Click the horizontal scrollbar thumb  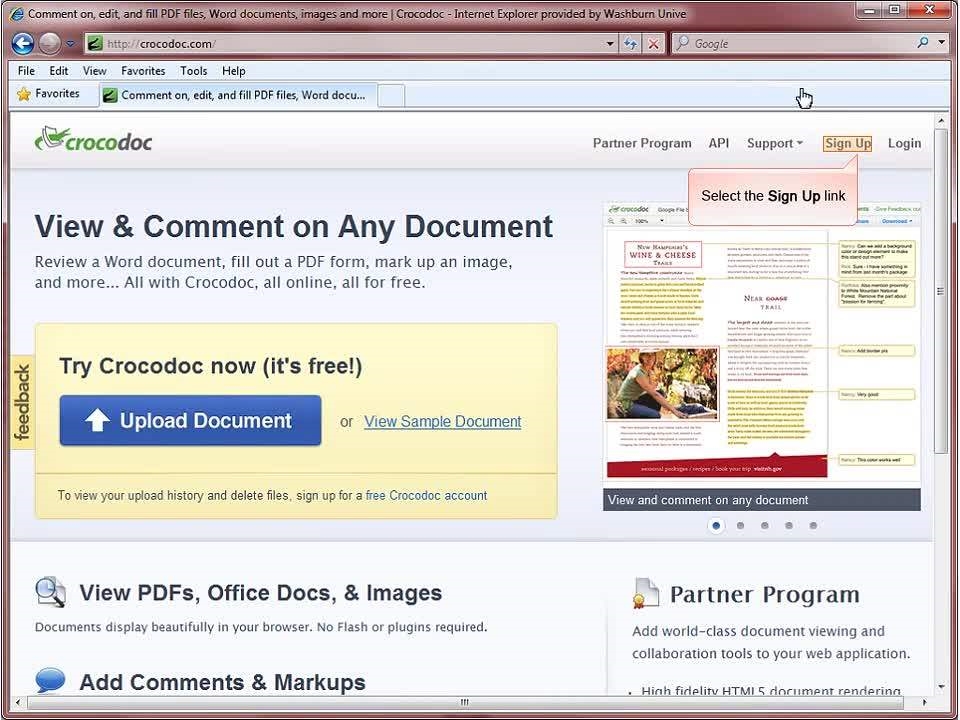pyautogui.click(x=465, y=702)
